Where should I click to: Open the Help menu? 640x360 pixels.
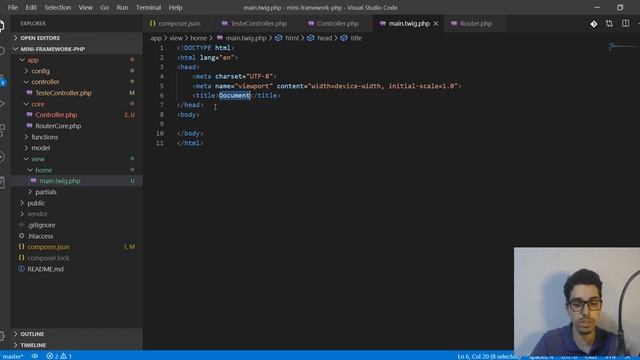(x=176, y=7)
